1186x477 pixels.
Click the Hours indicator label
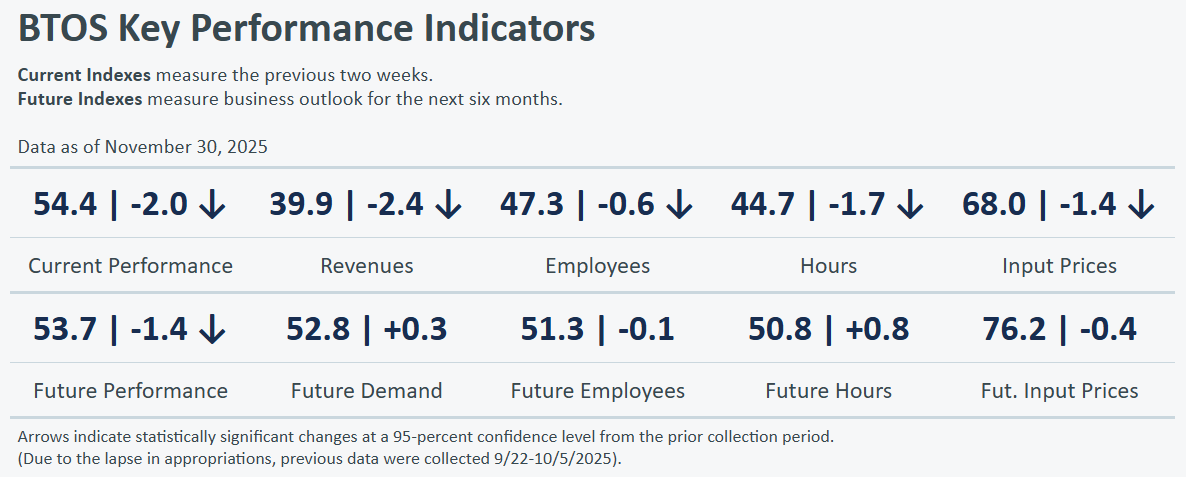[x=828, y=266]
